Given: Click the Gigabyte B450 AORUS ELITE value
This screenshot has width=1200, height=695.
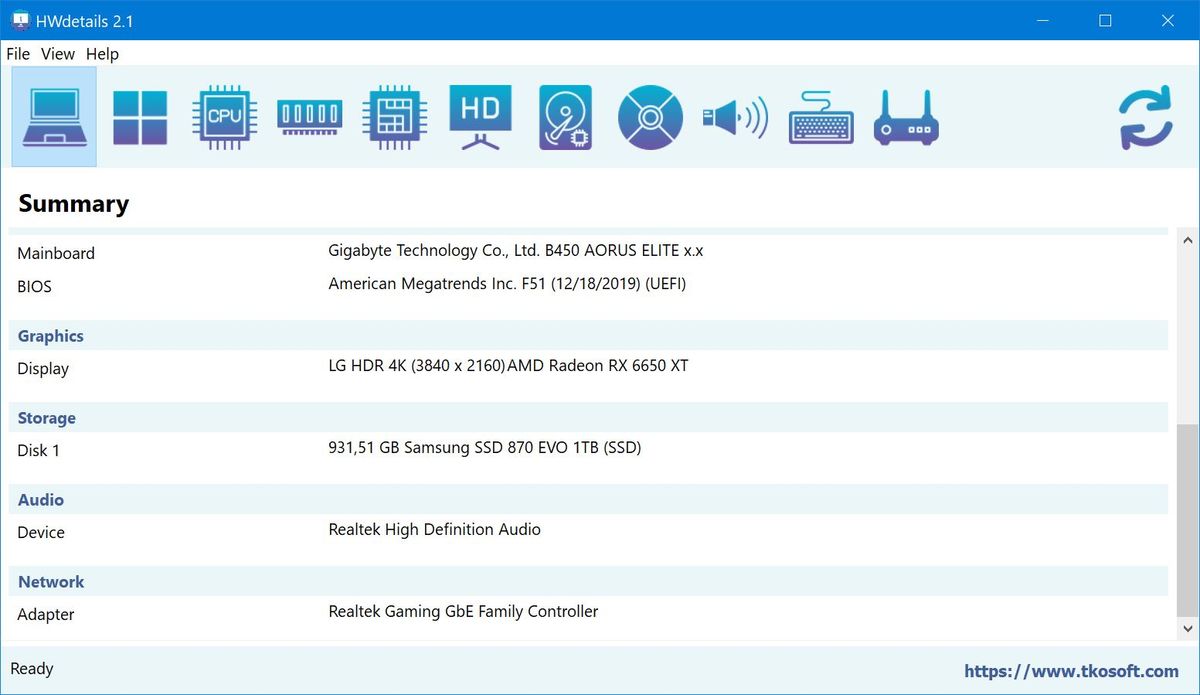Looking at the screenshot, I should point(516,251).
